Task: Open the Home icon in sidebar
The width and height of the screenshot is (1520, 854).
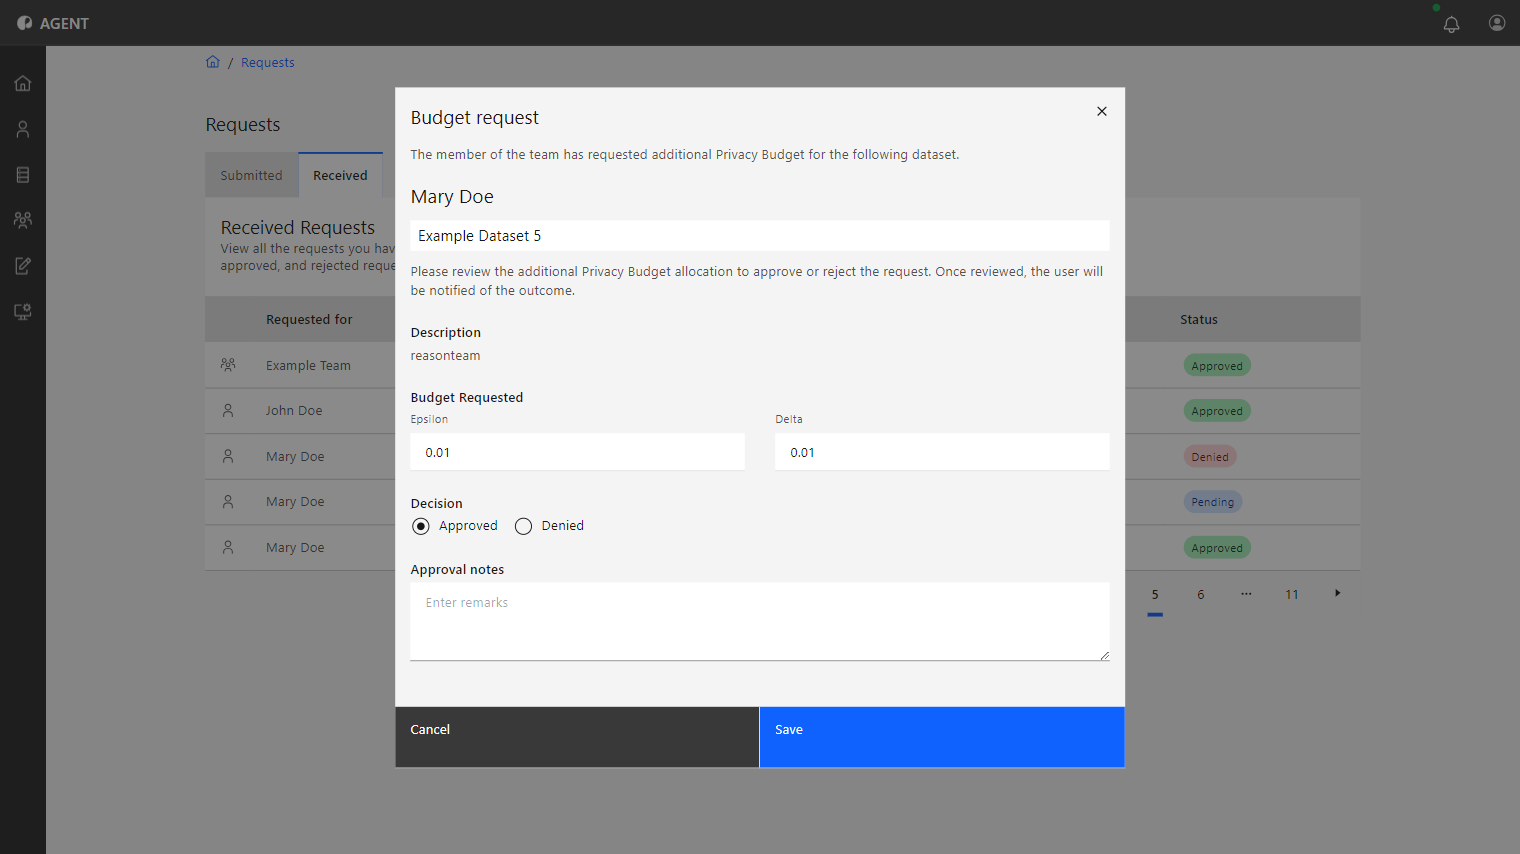Action: [23, 83]
